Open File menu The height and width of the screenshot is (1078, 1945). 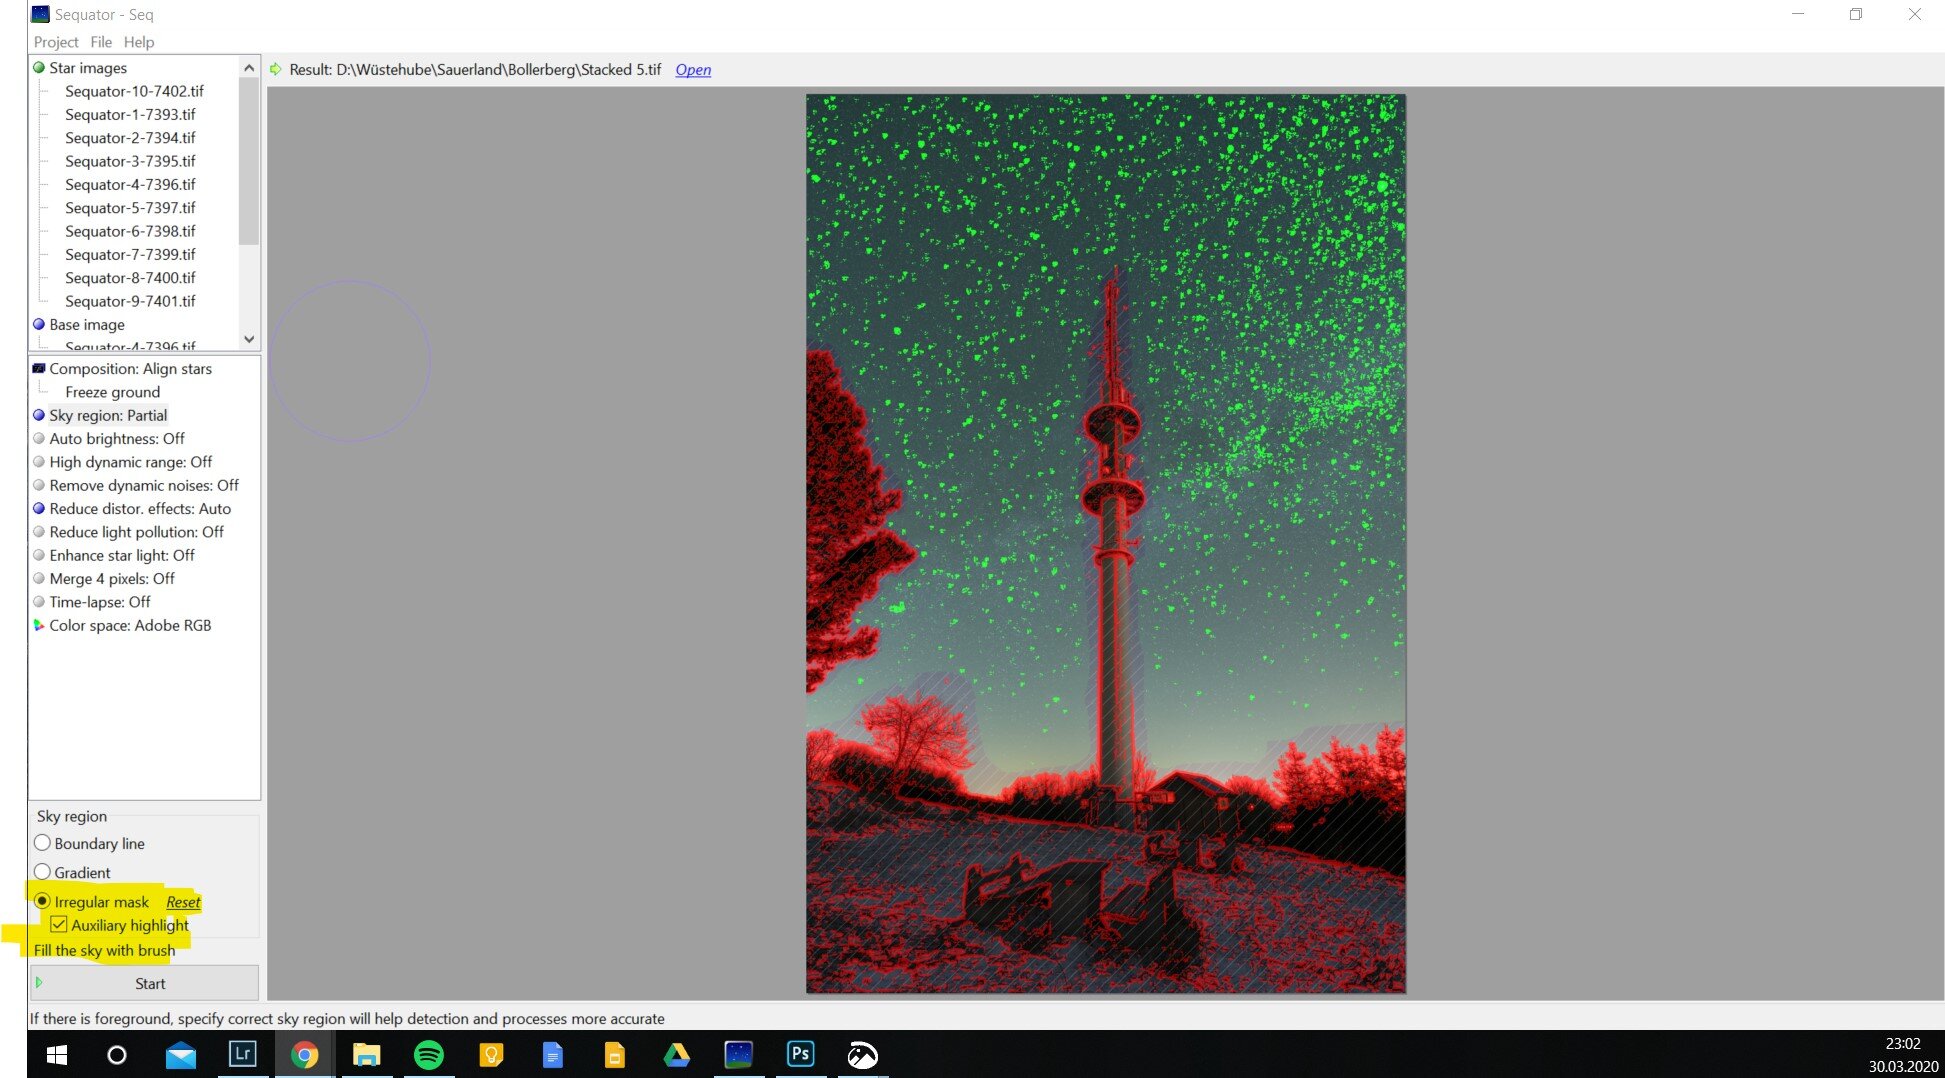101,42
